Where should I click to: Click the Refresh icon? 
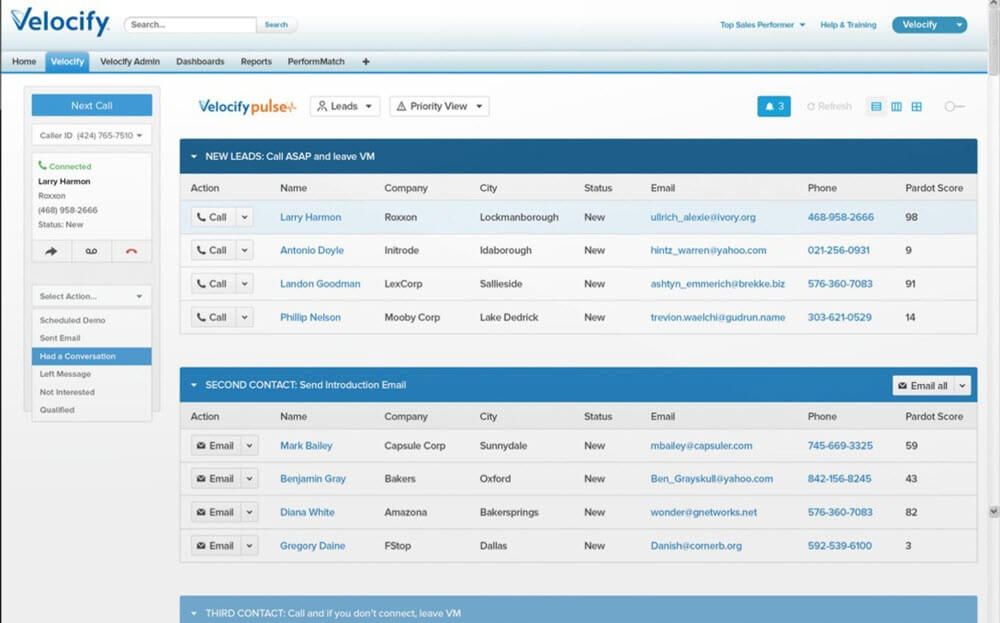point(829,106)
